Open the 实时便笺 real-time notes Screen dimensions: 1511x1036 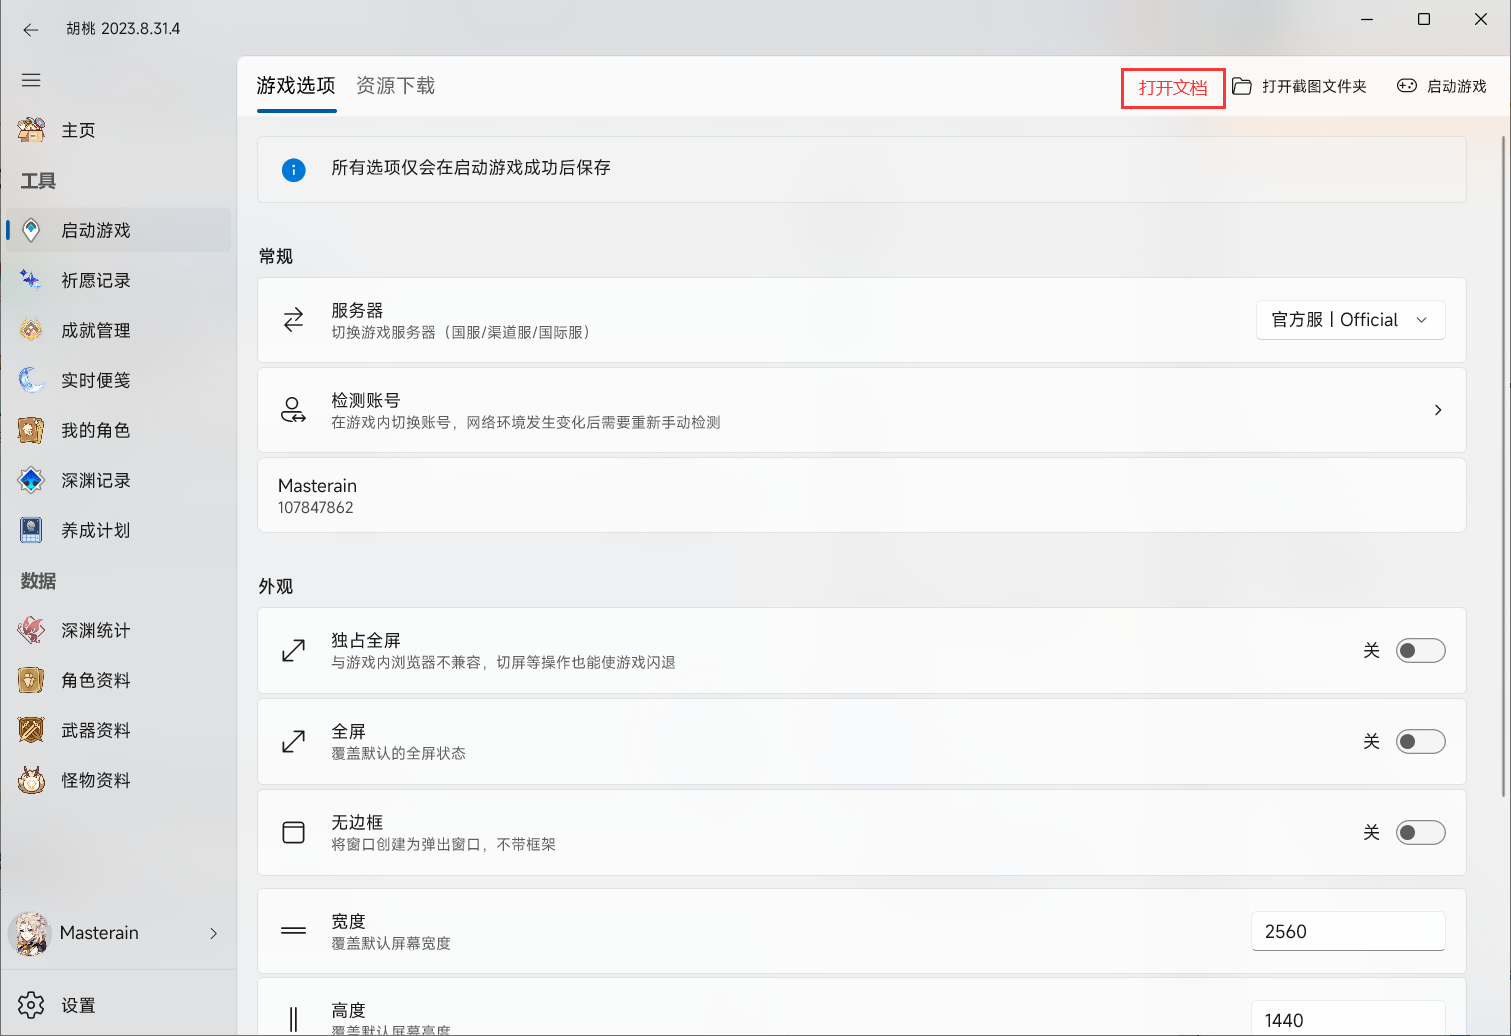pyautogui.click(x=95, y=380)
